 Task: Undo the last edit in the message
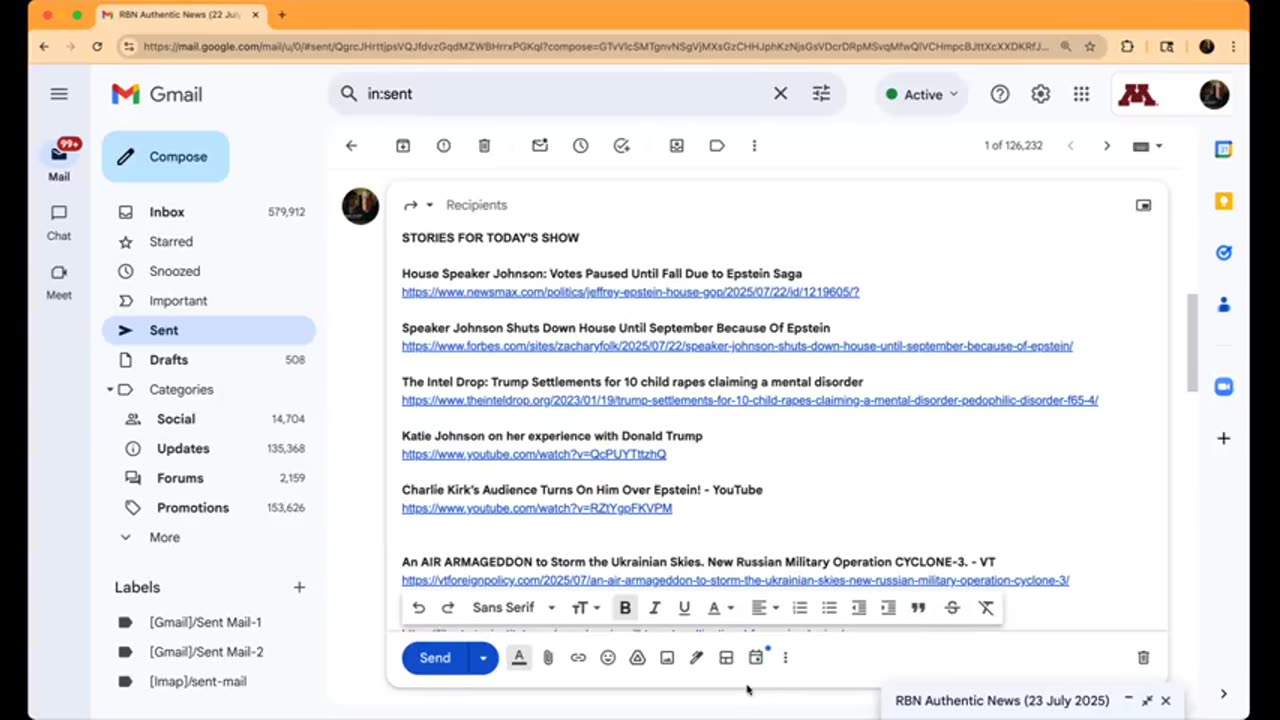coord(419,608)
